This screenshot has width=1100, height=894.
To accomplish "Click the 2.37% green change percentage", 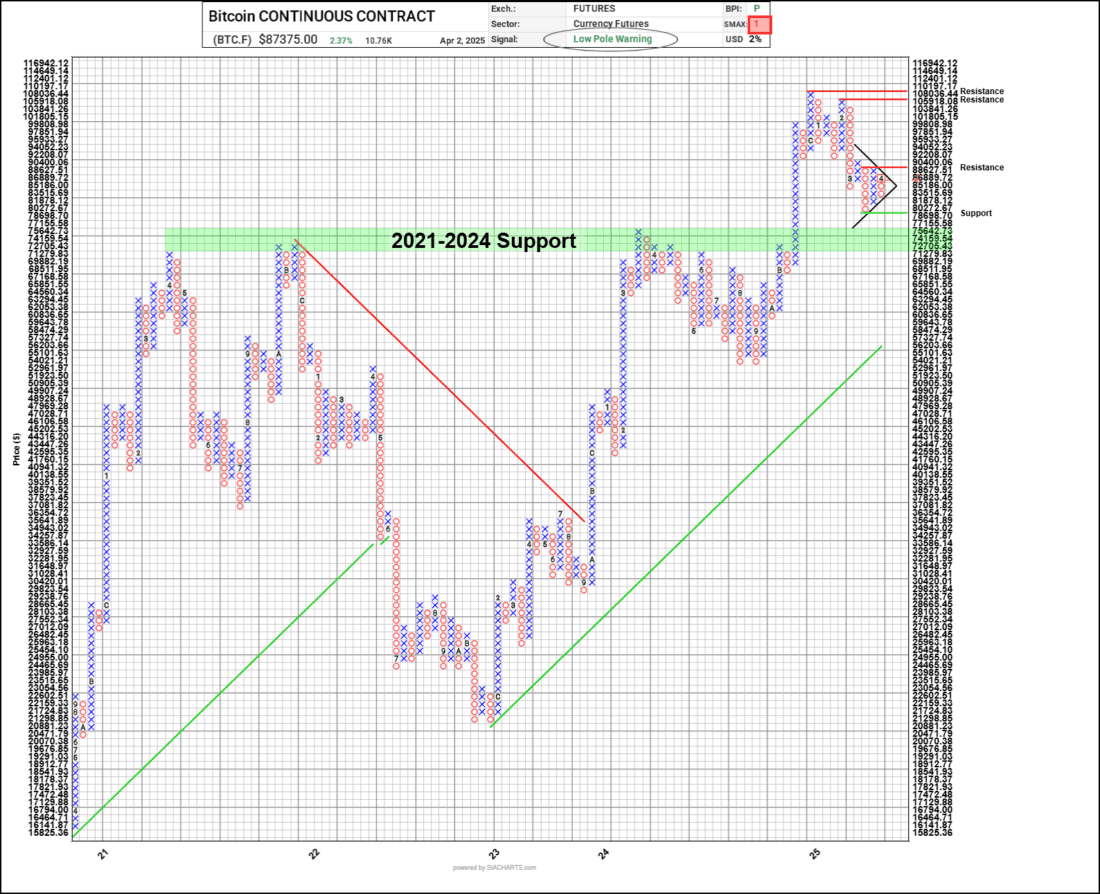I will [x=341, y=41].
